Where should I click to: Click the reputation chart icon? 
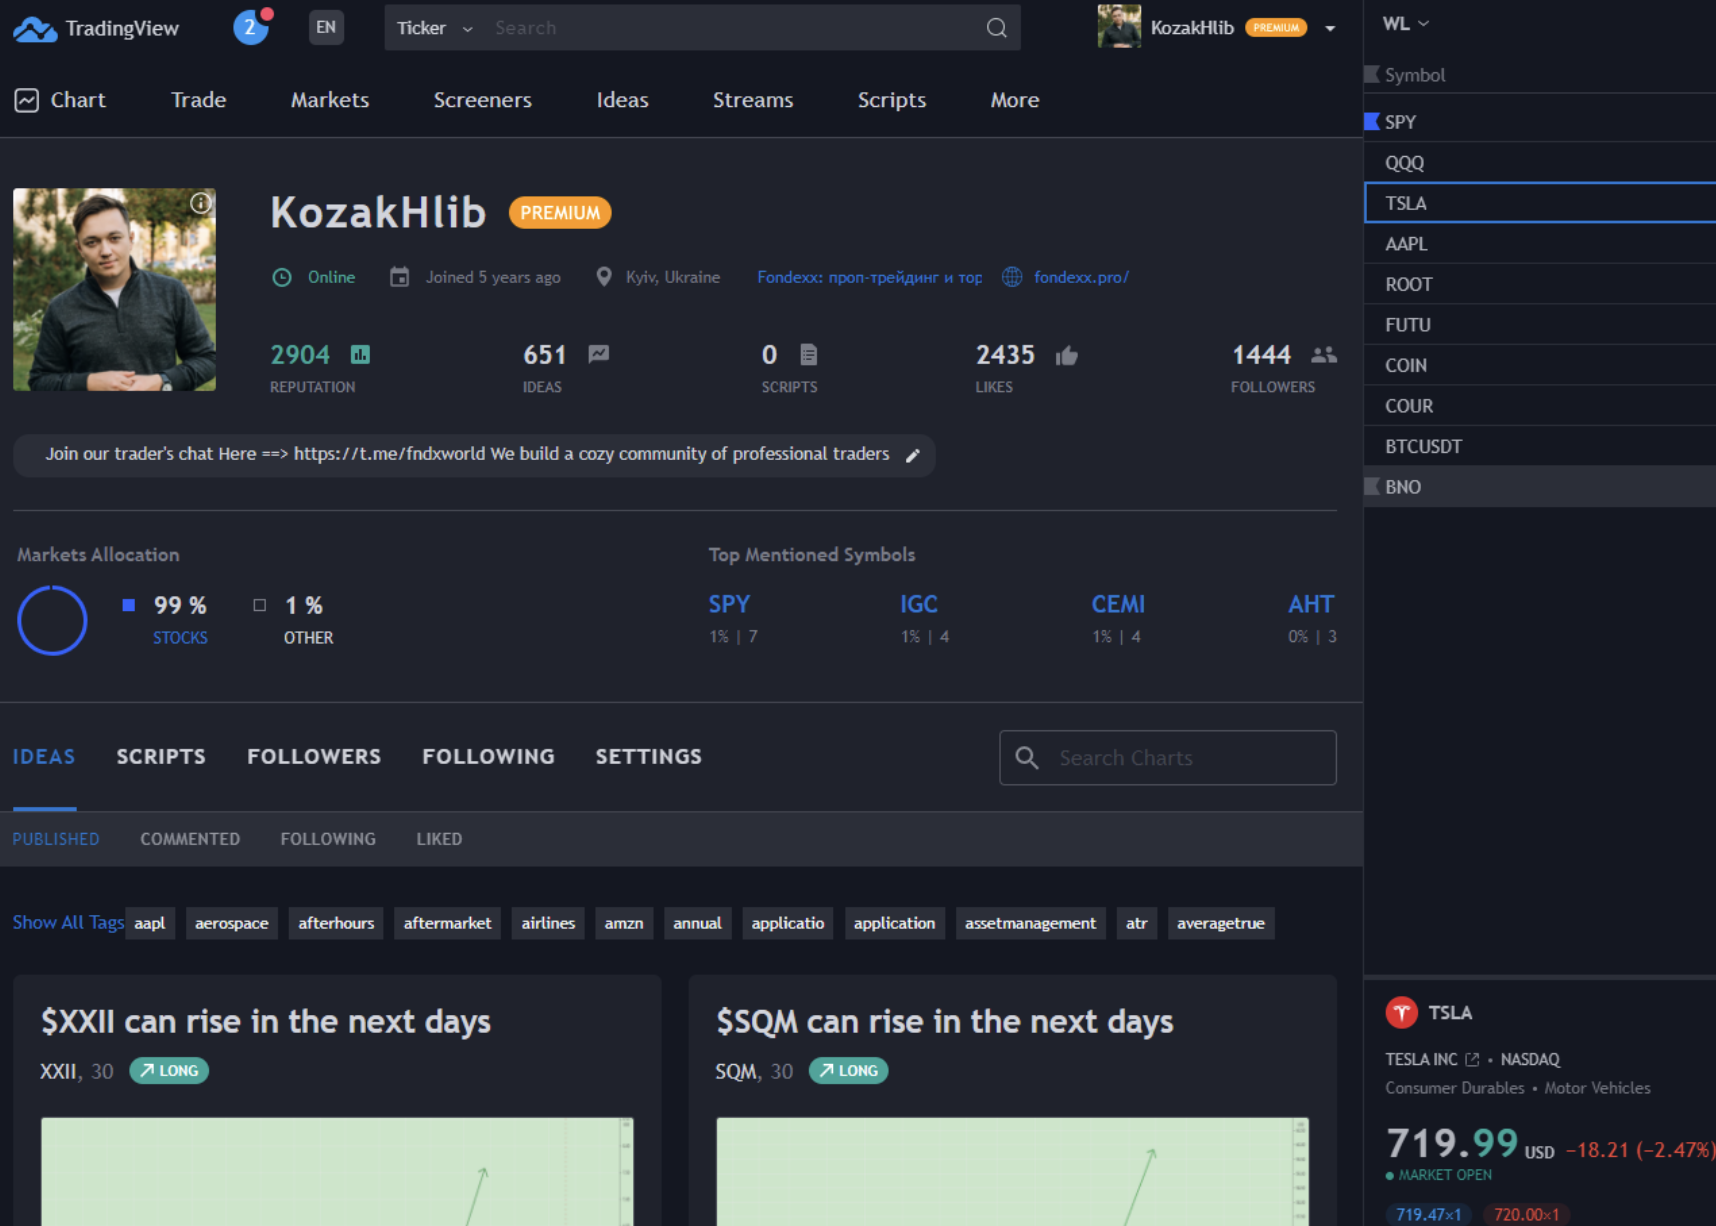coord(360,355)
